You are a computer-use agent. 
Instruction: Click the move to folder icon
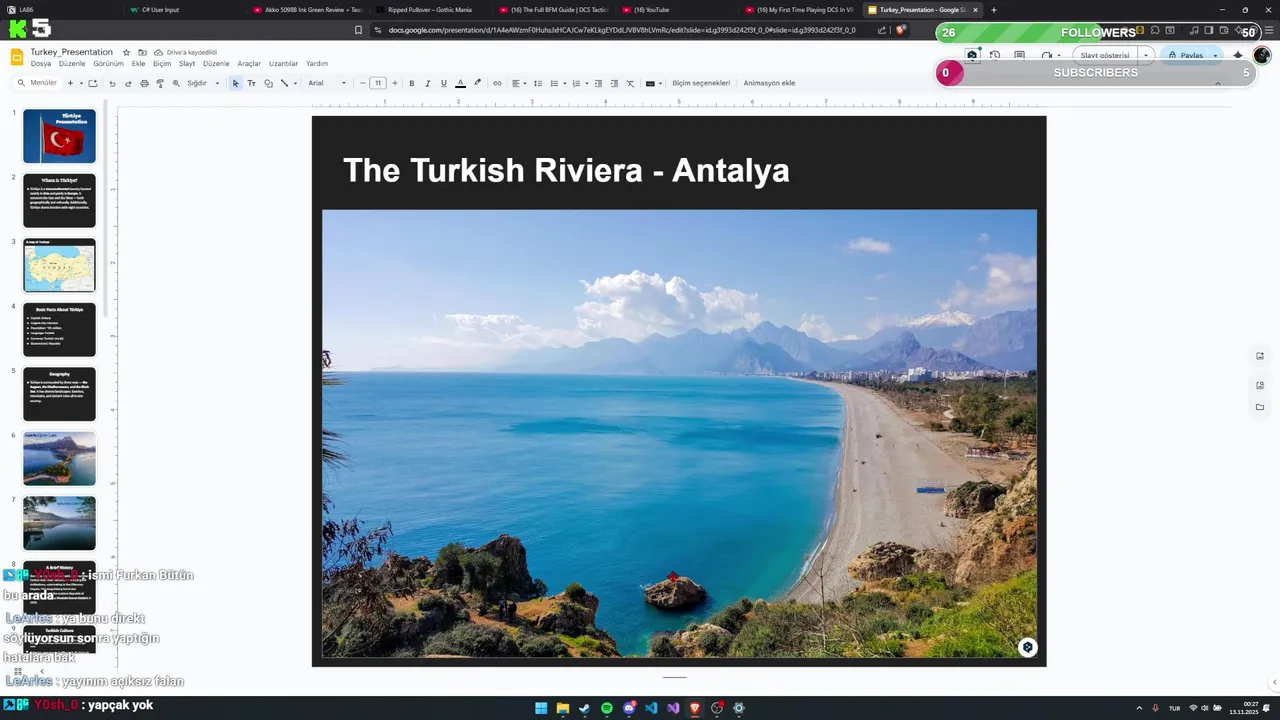click(142, 52)
